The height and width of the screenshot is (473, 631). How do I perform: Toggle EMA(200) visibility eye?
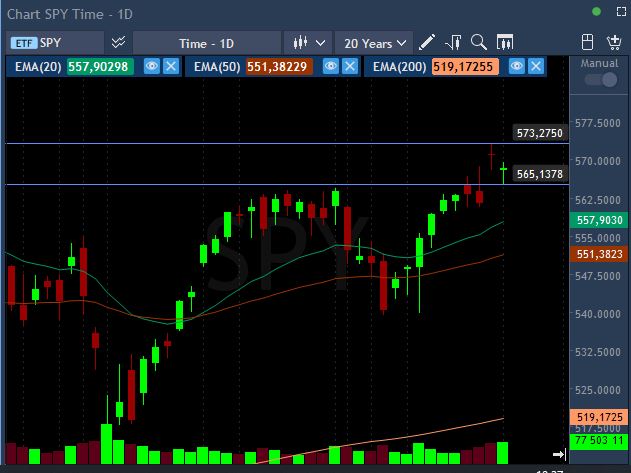click(x=517, y=66)
